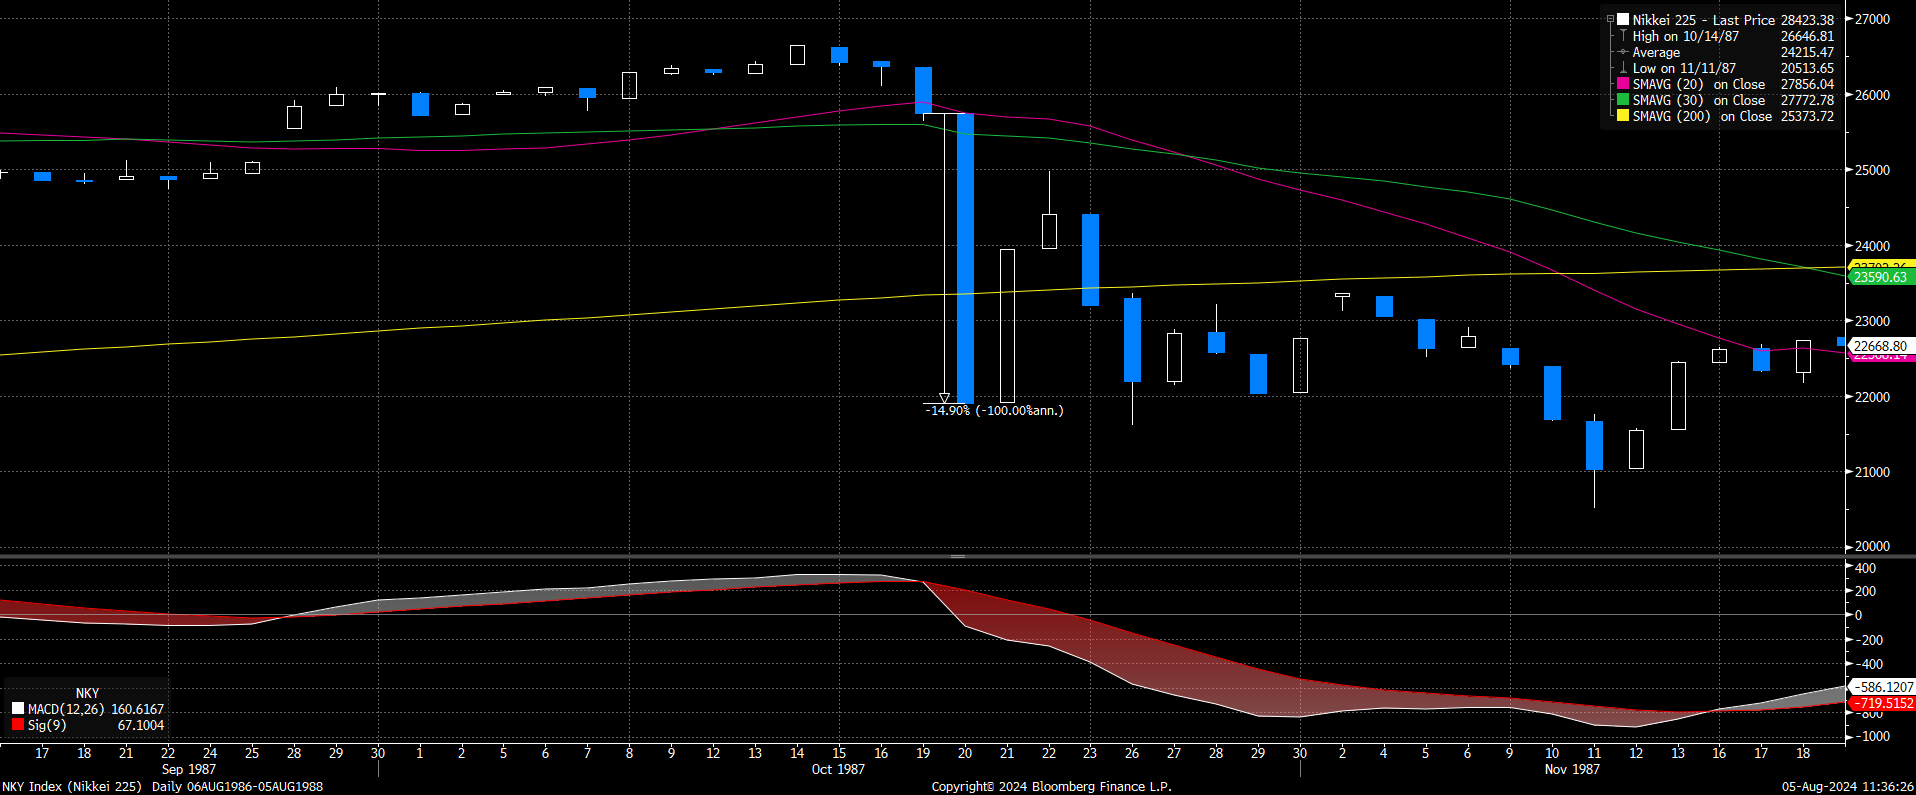Click the 25373.72 SMAVG 200 value
This screenshot has width=1916, height=795.
(x=1807, y=116)
